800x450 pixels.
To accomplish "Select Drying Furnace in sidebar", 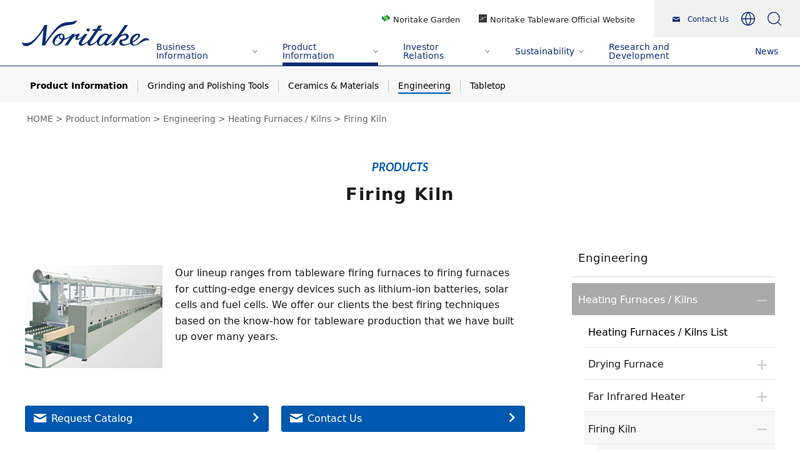I will pos(626,364).
